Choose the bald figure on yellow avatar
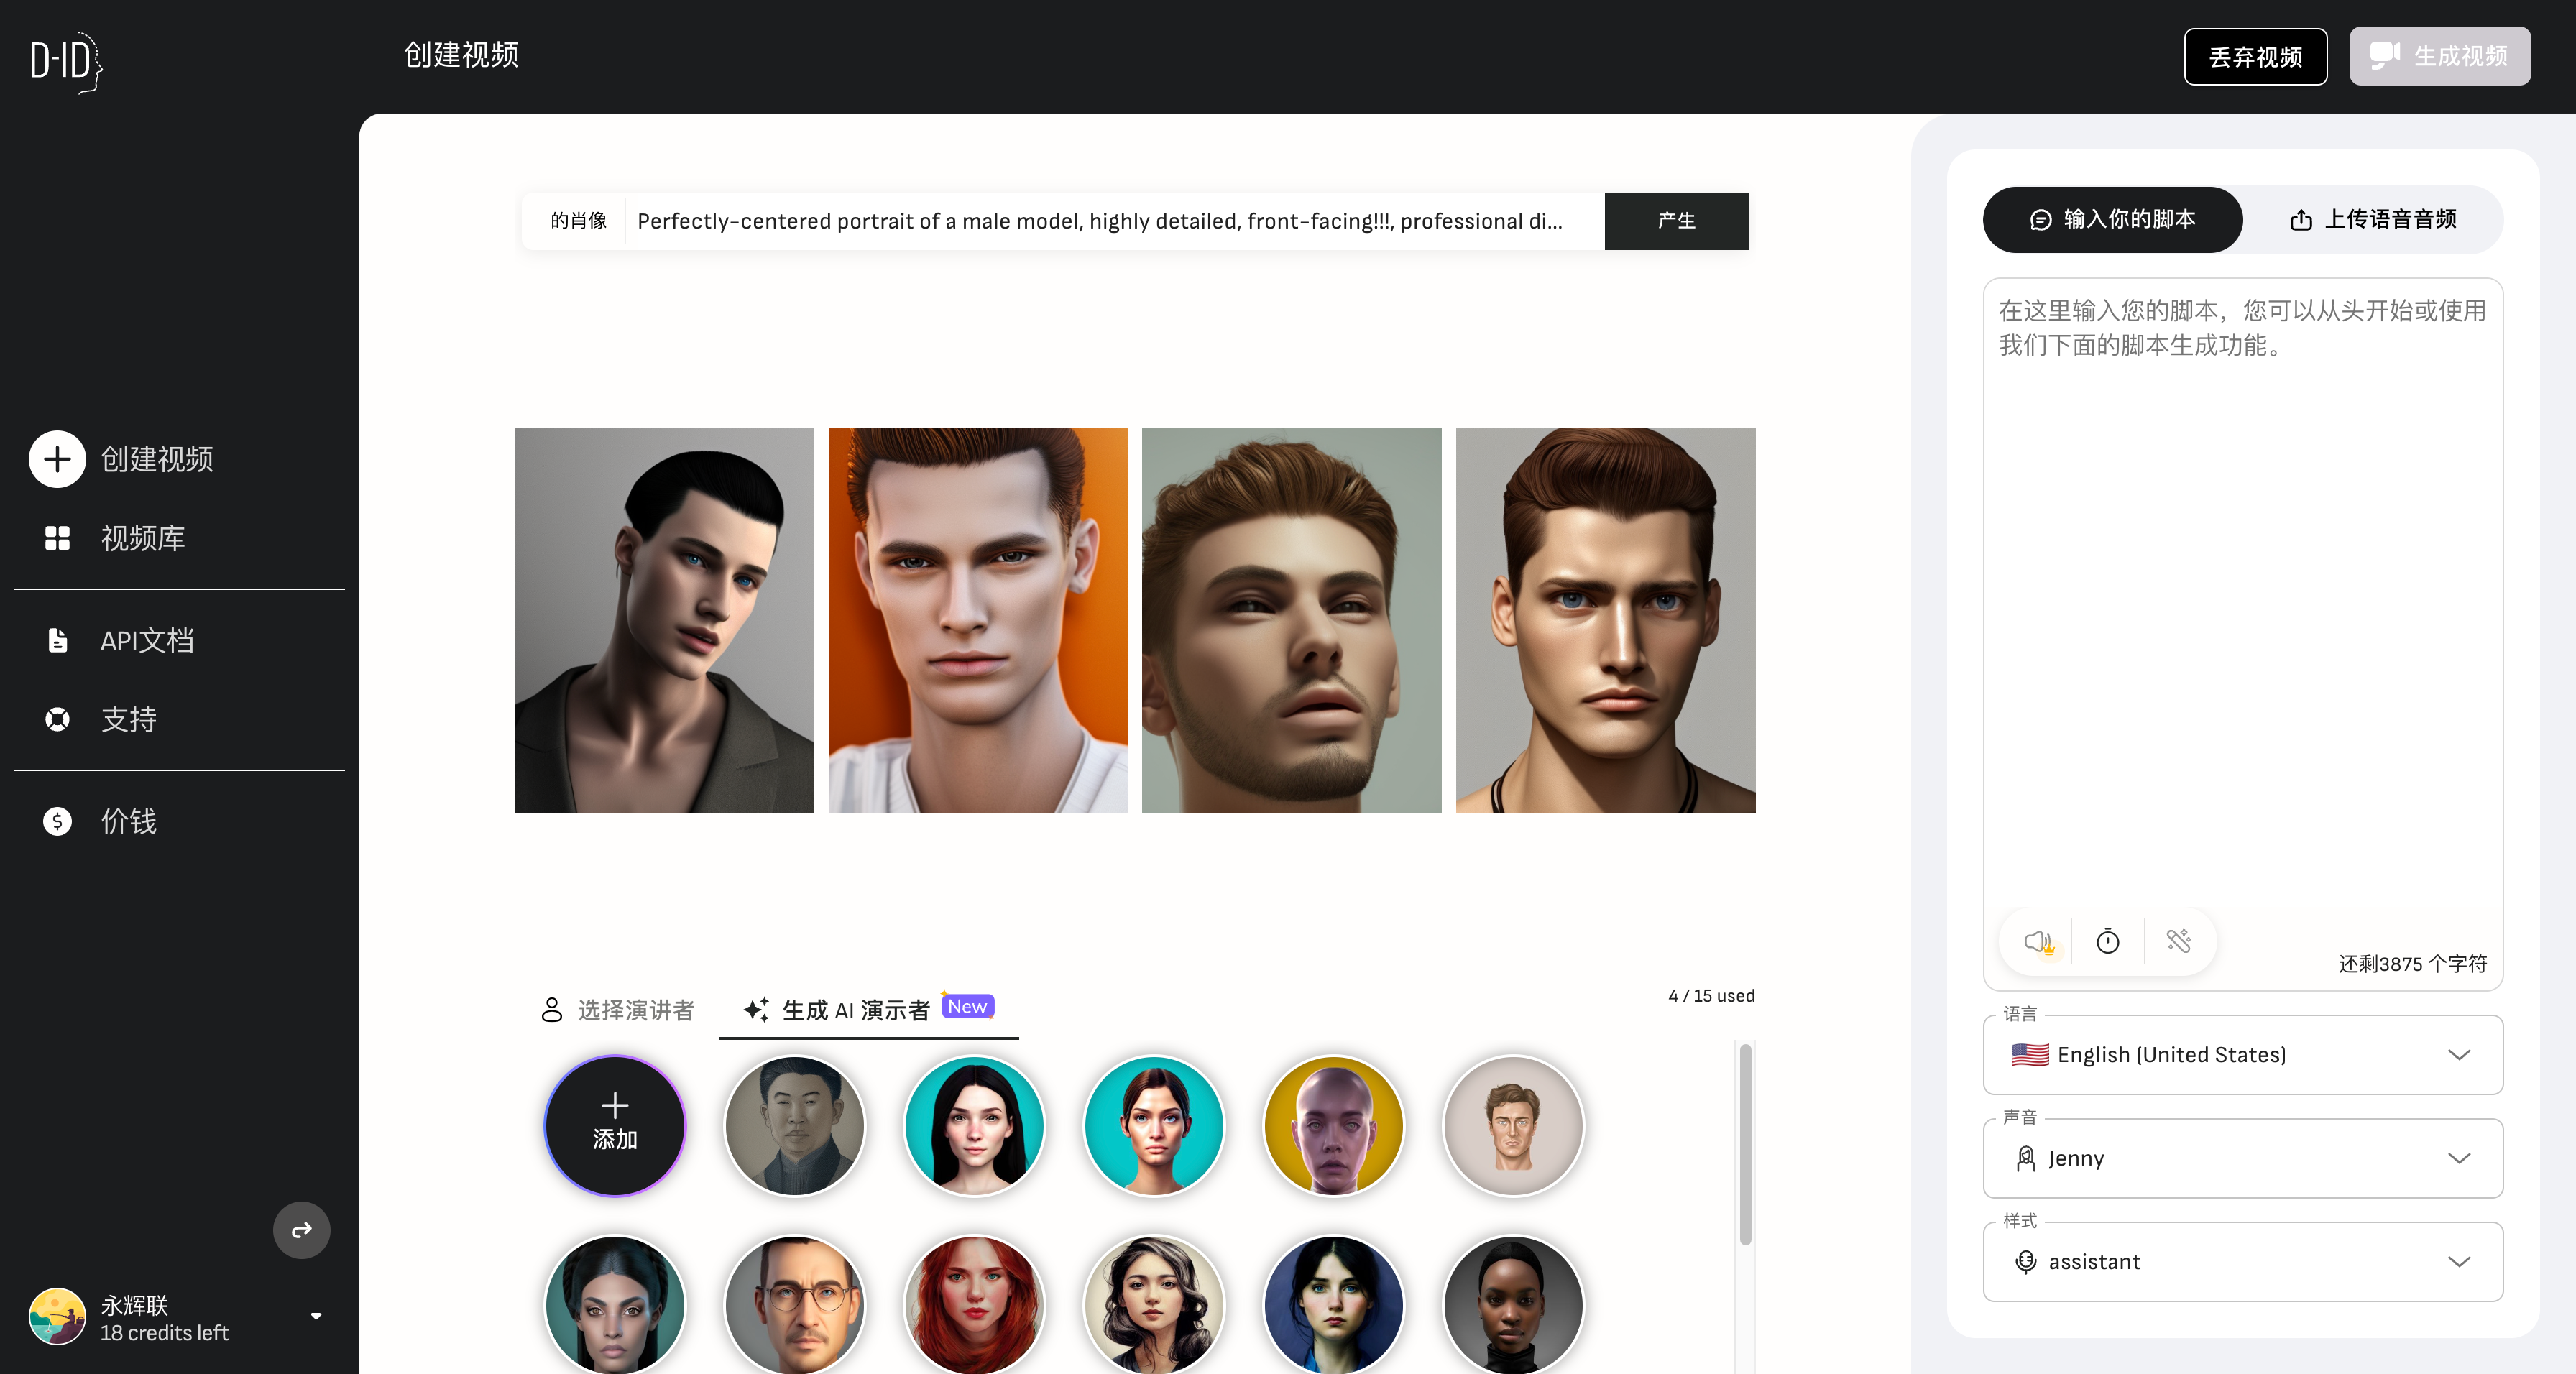Viewport: 2576px width, 1374px height. pos(1333,1125)
